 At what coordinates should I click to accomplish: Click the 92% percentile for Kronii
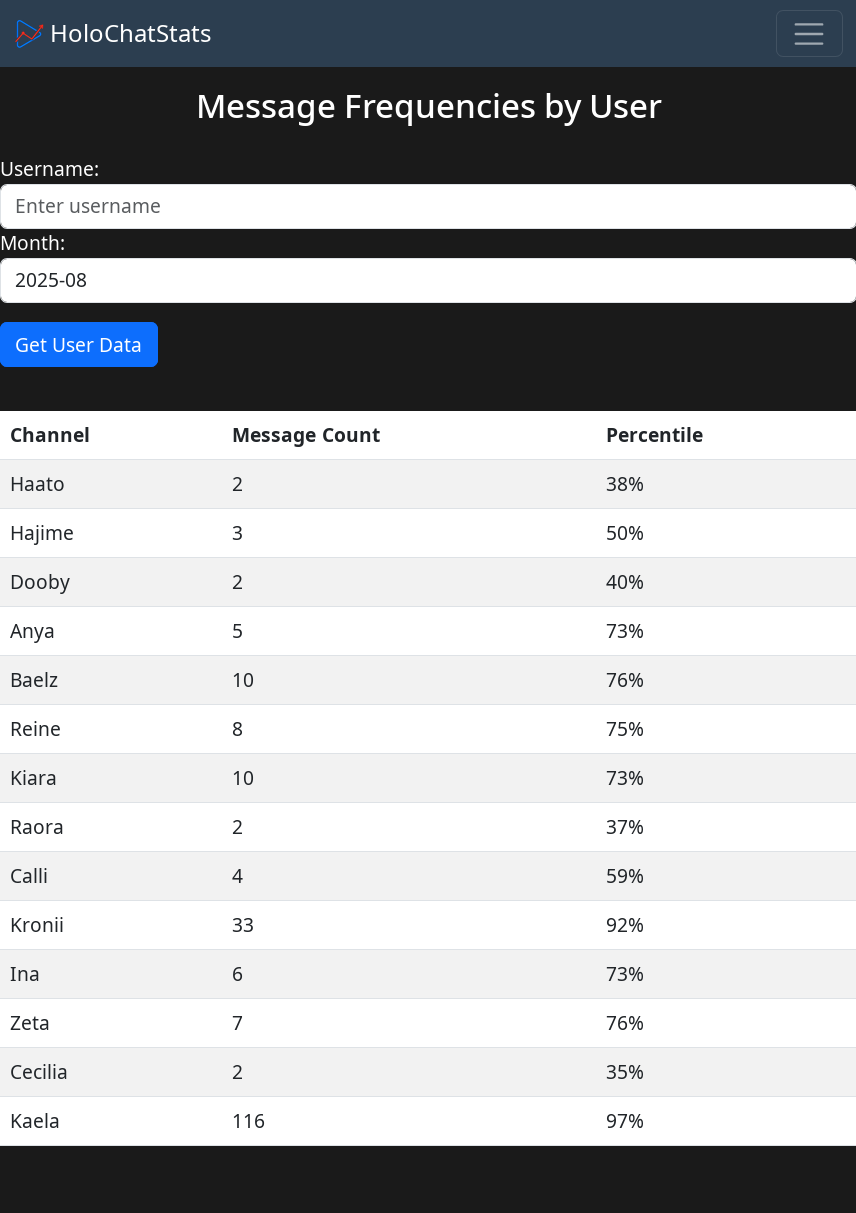click(624, 925)
